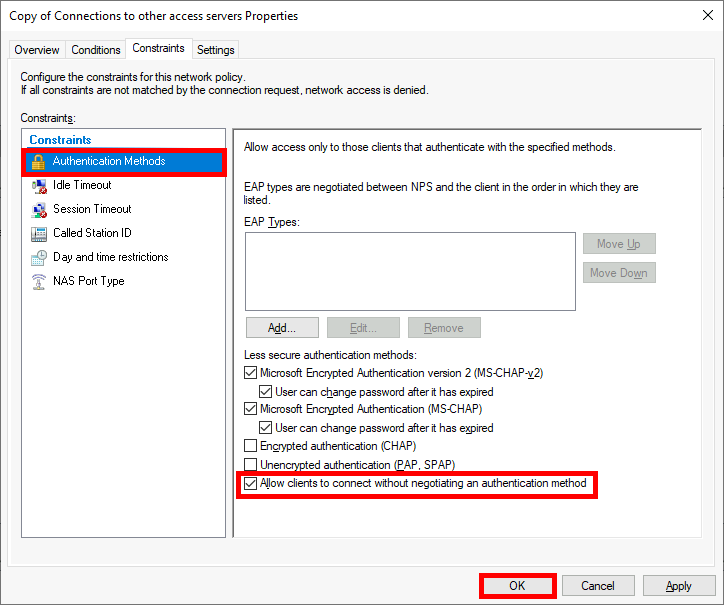The height and width of the screenshot is (605, 724).
Task: Select NAS Port Type constraint
Action: click(x=88, y=281)
